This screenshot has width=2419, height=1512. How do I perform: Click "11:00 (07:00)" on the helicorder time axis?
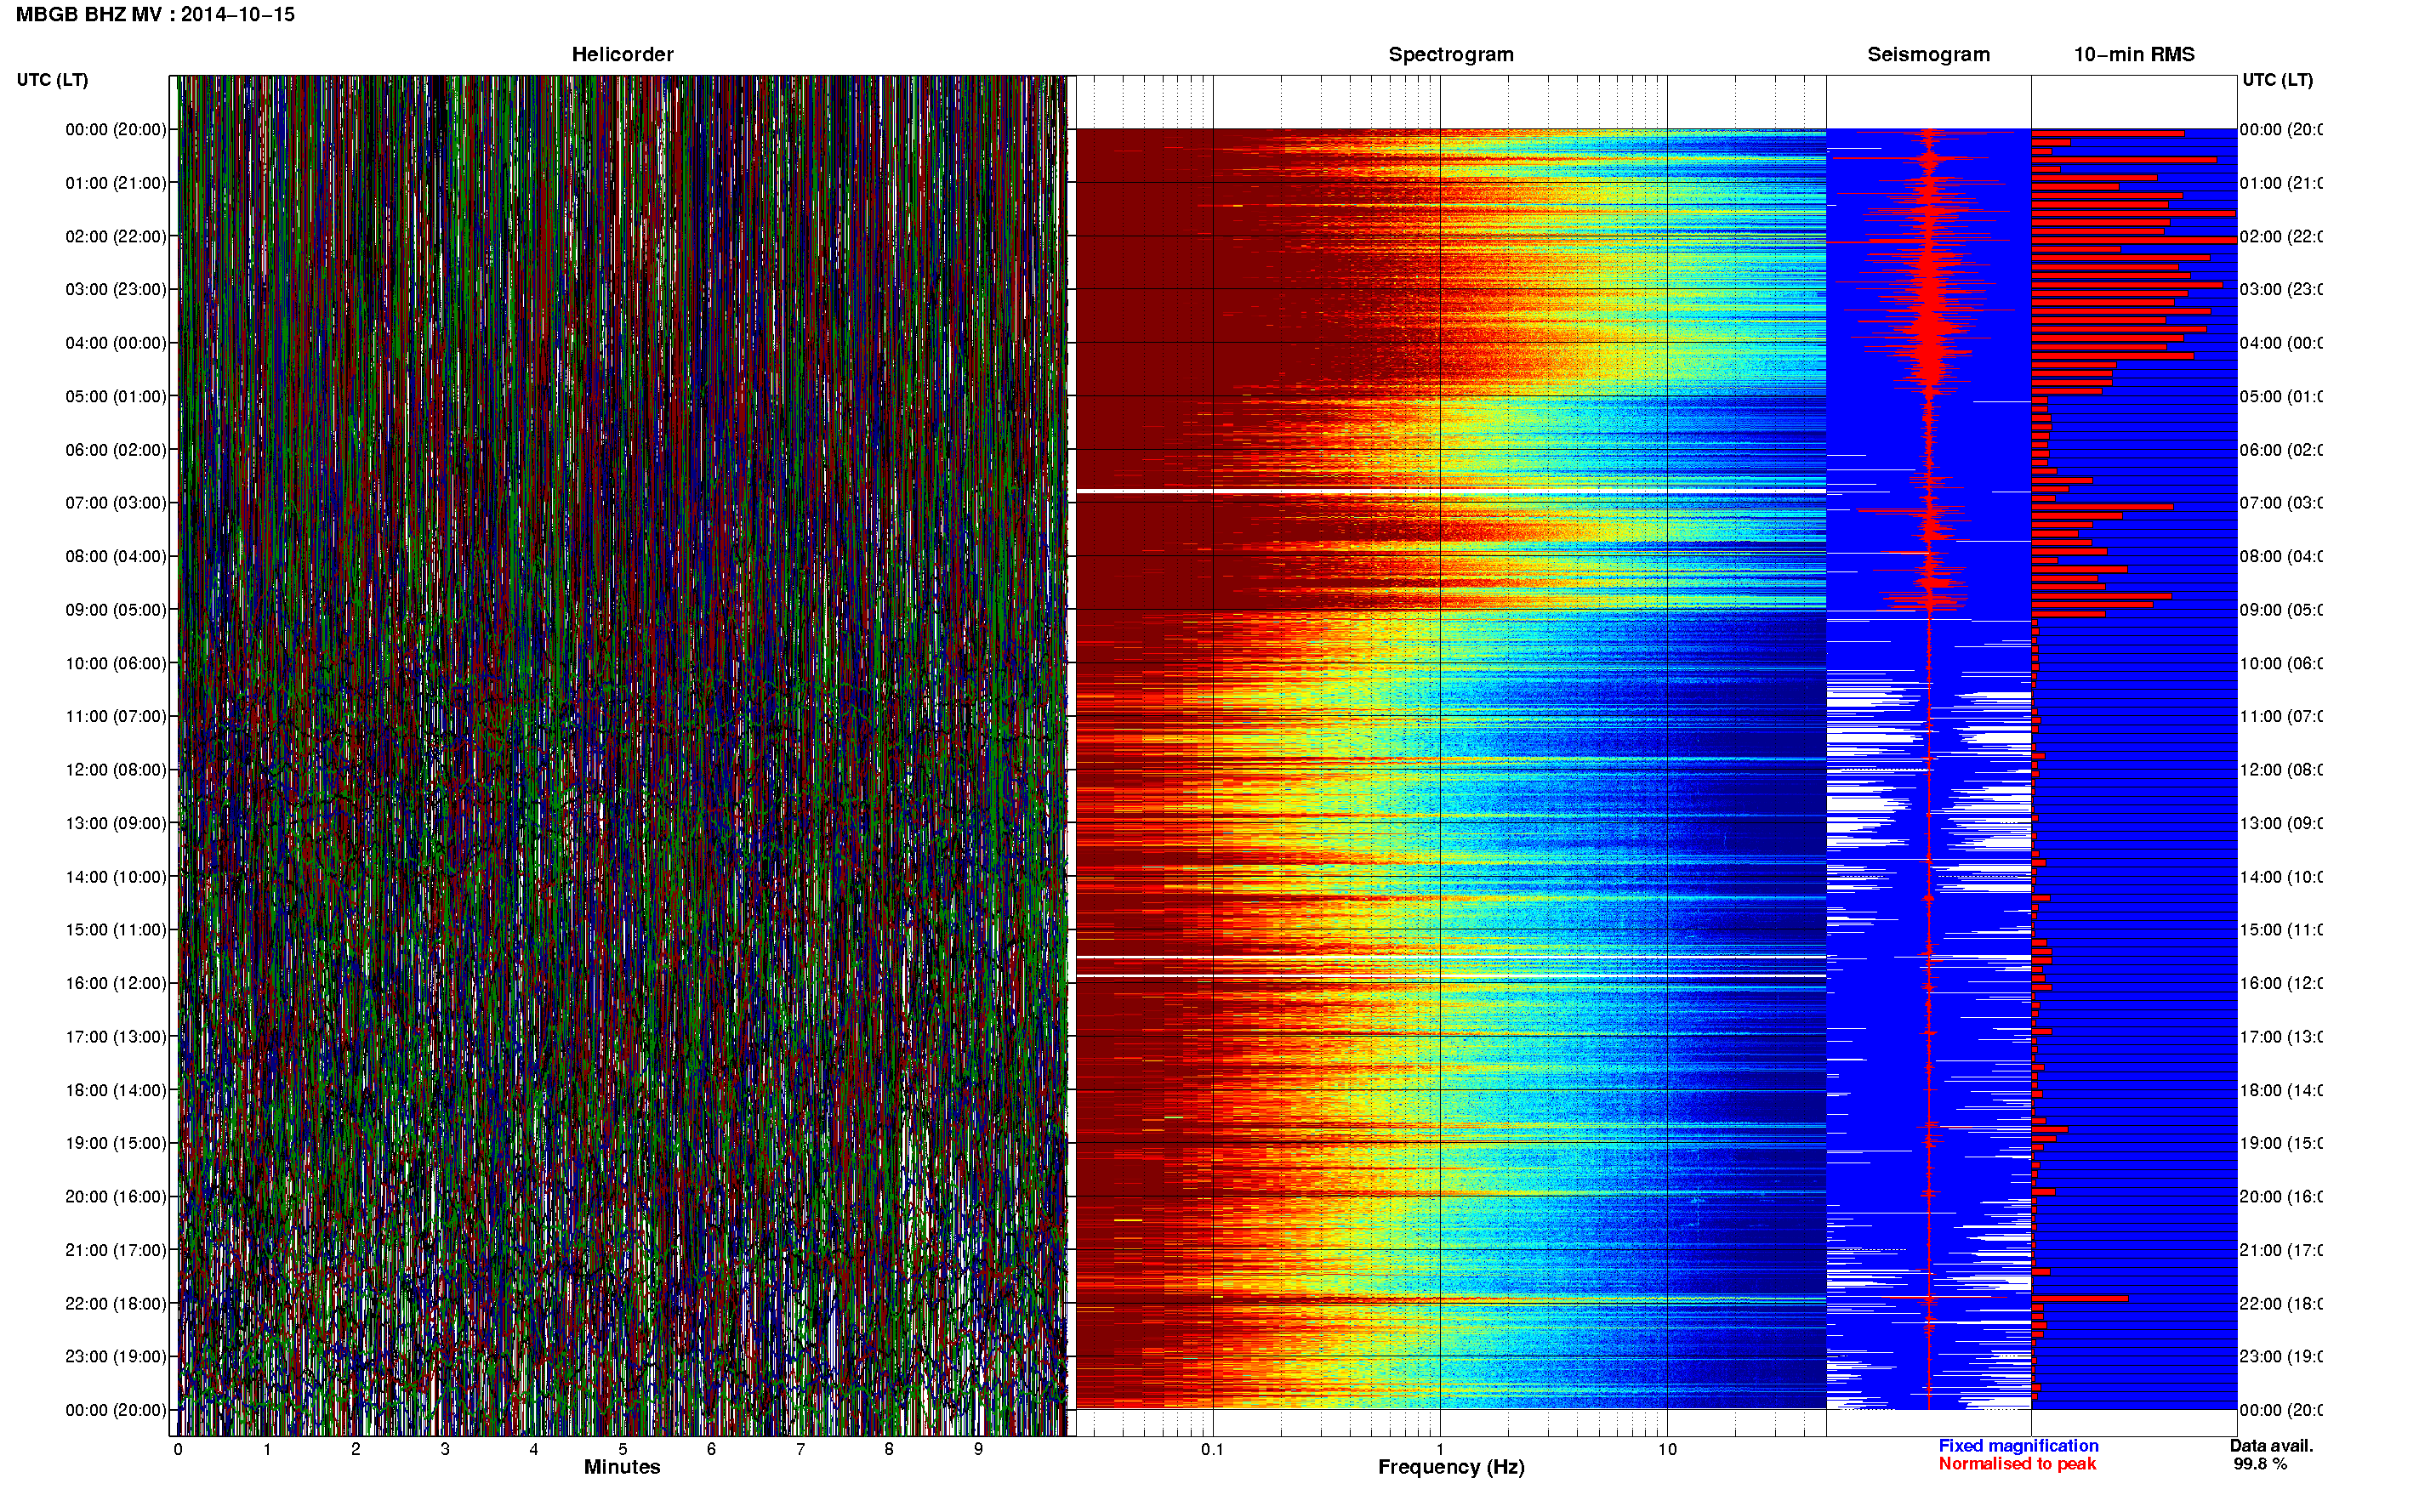(x=116, y=717)
